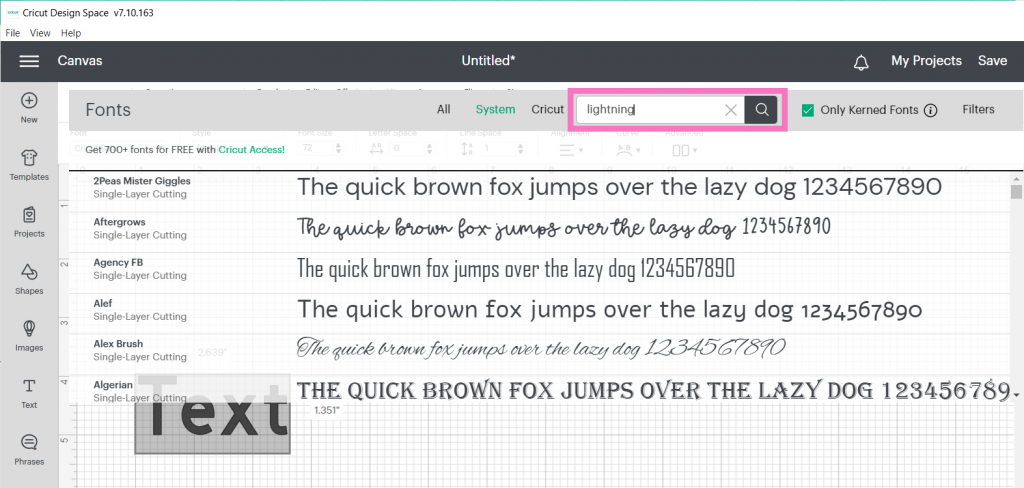This screenshot has height=488, width=1024.
Task: Switch to the System fonts tab
Action: [495, 110]
